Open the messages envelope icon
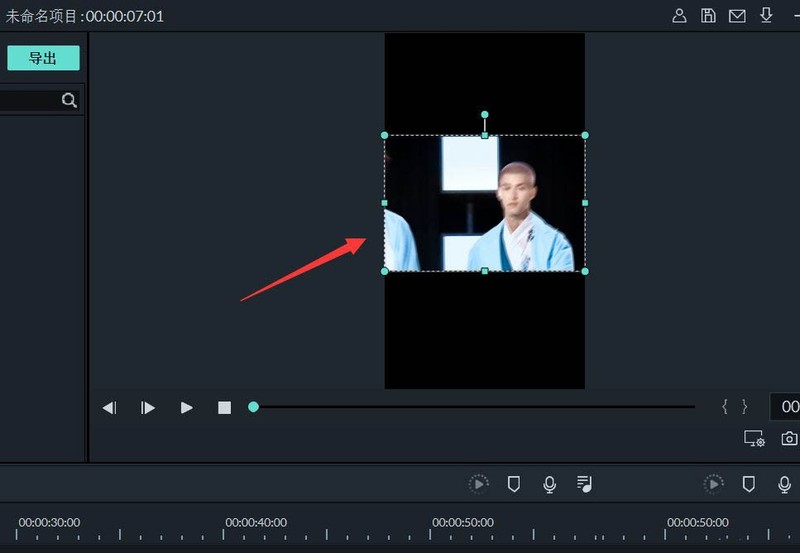The height and width of the screenshot is (553, 800). (x=737, y=15)
